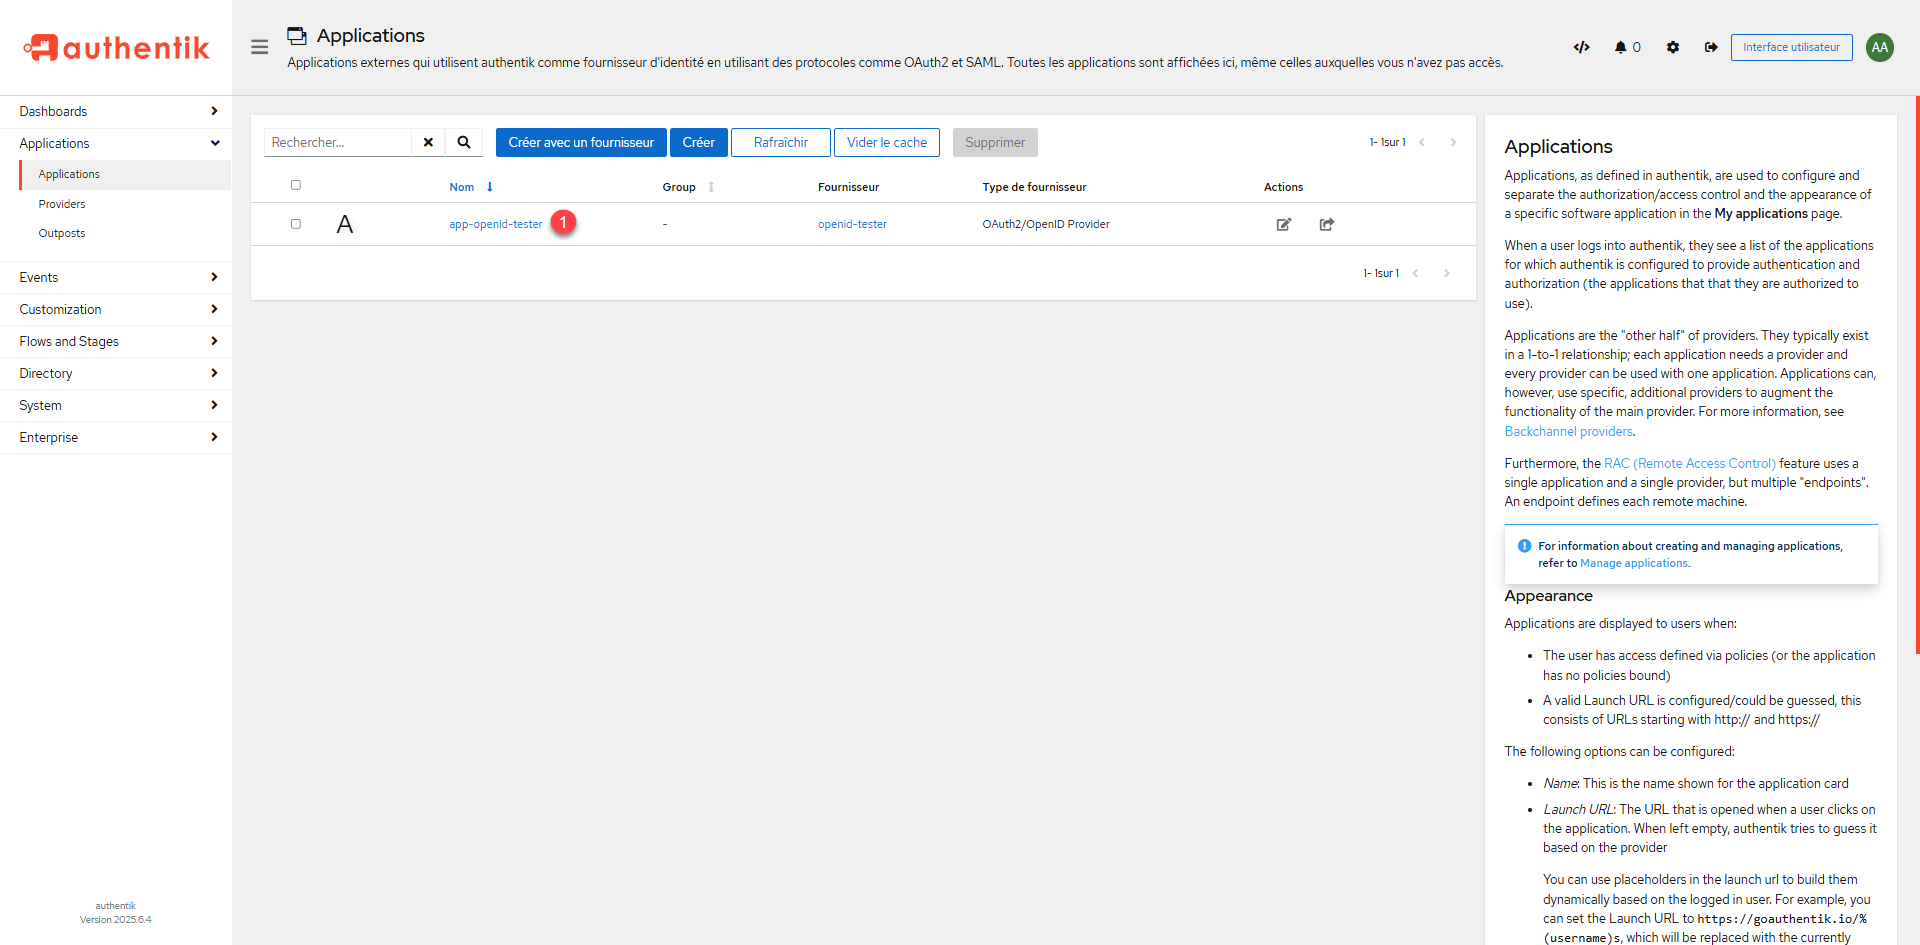Check the select-all checkbox in table header
Image resolution: width=1920 pixels, height=945 pixels.
(295, 185)
